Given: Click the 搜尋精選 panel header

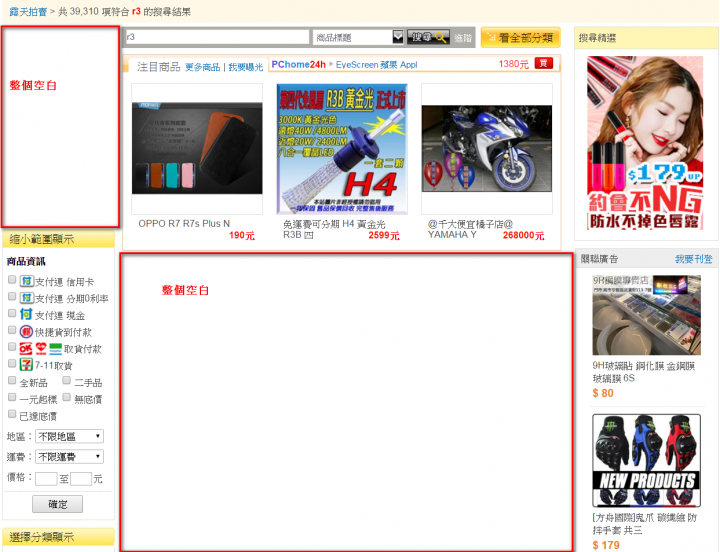Looking at the screenshot, I should click(x=646, y=38).
